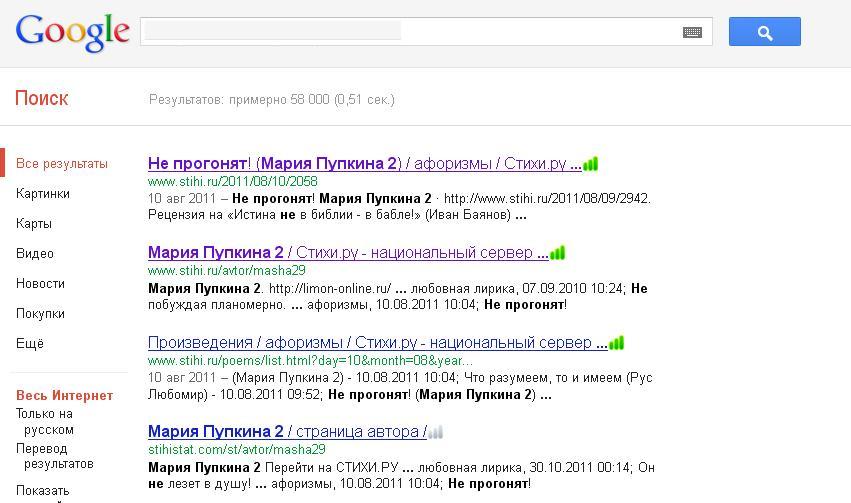Switch to Карты search category

(x=34, y=224)
